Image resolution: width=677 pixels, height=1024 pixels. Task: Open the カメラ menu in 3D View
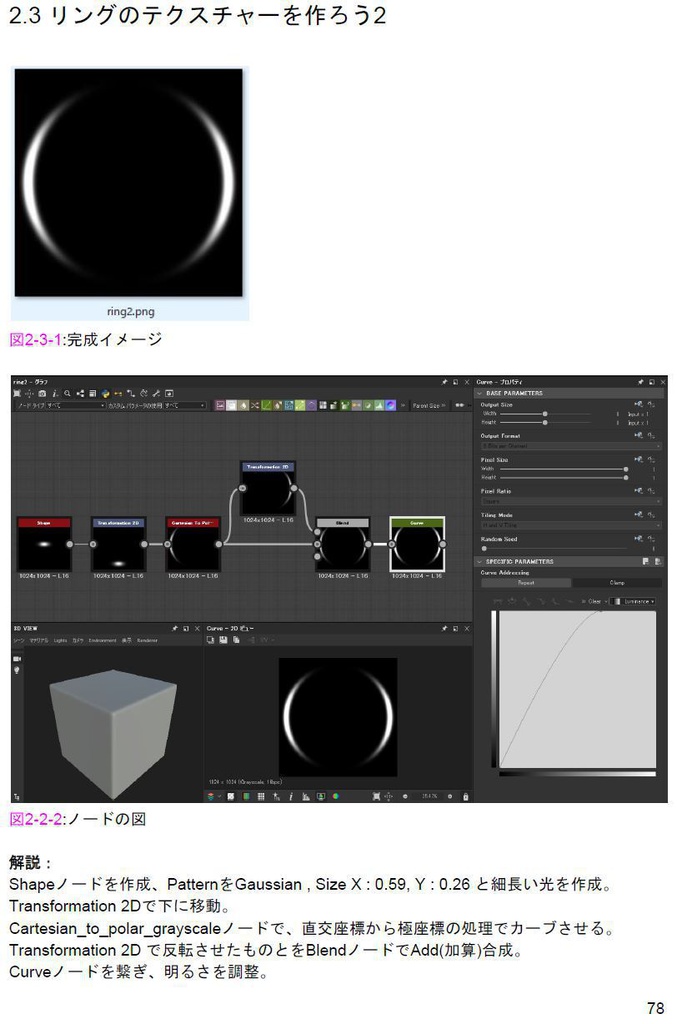pyautogui.click(x=78, y=641)
